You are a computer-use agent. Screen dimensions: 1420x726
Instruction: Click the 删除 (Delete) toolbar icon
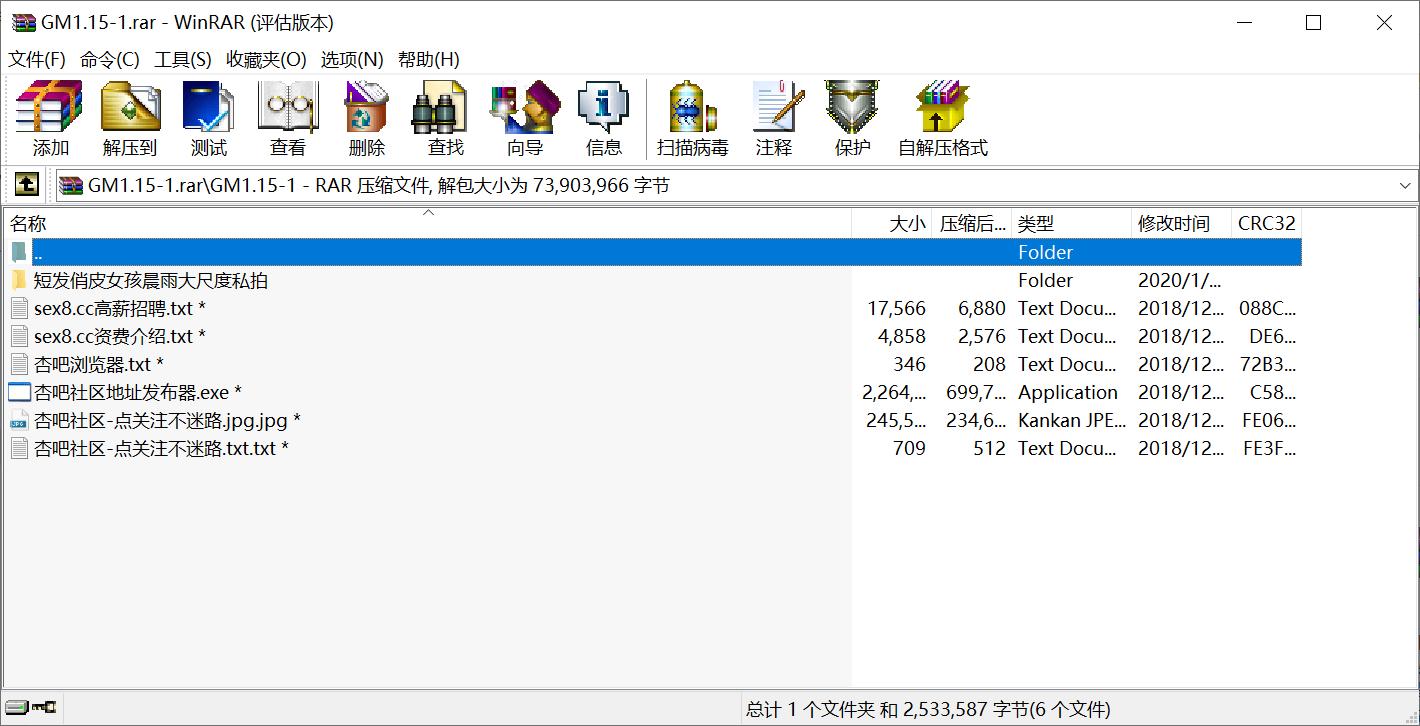366,107
